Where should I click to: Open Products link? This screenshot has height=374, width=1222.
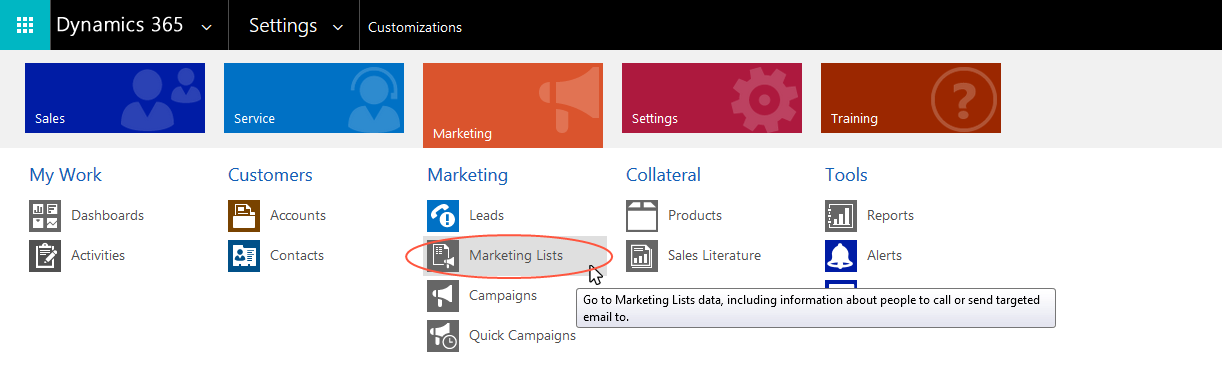(695, 216)
